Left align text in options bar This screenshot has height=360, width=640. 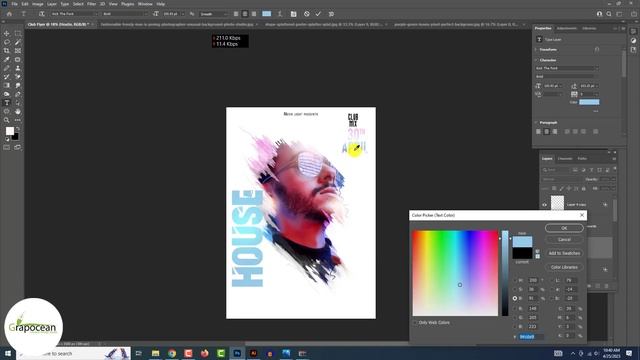tap(236, 14)
